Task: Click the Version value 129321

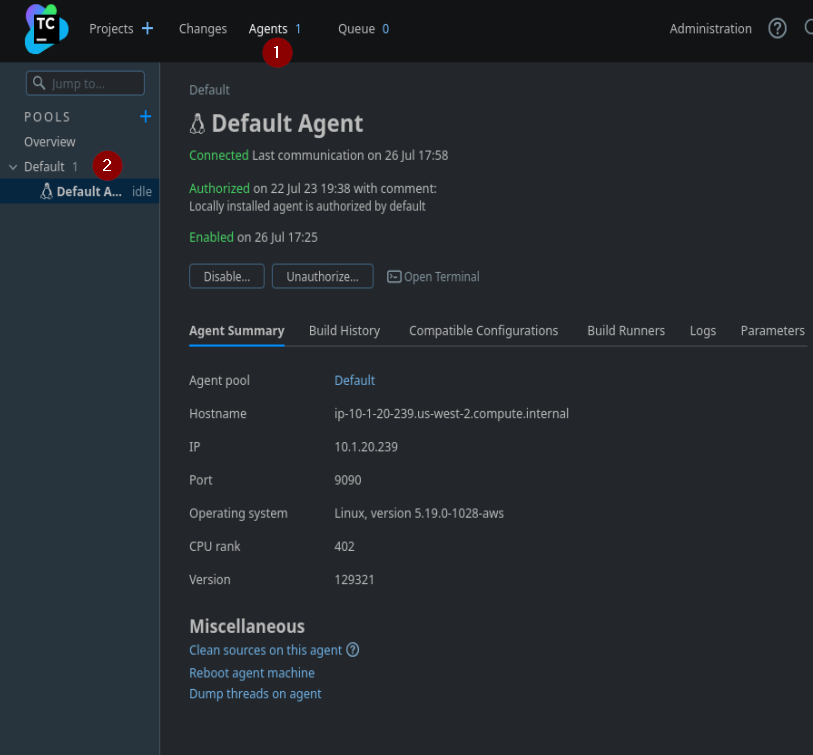Action: 354,580
